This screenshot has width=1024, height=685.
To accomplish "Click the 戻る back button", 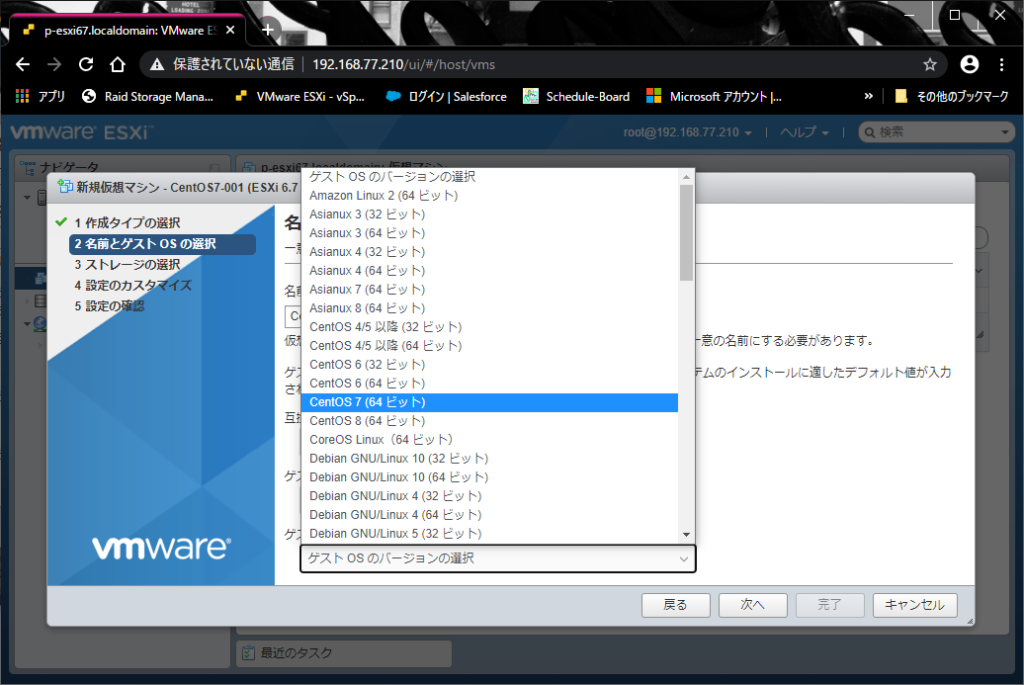I will (675, 605).
